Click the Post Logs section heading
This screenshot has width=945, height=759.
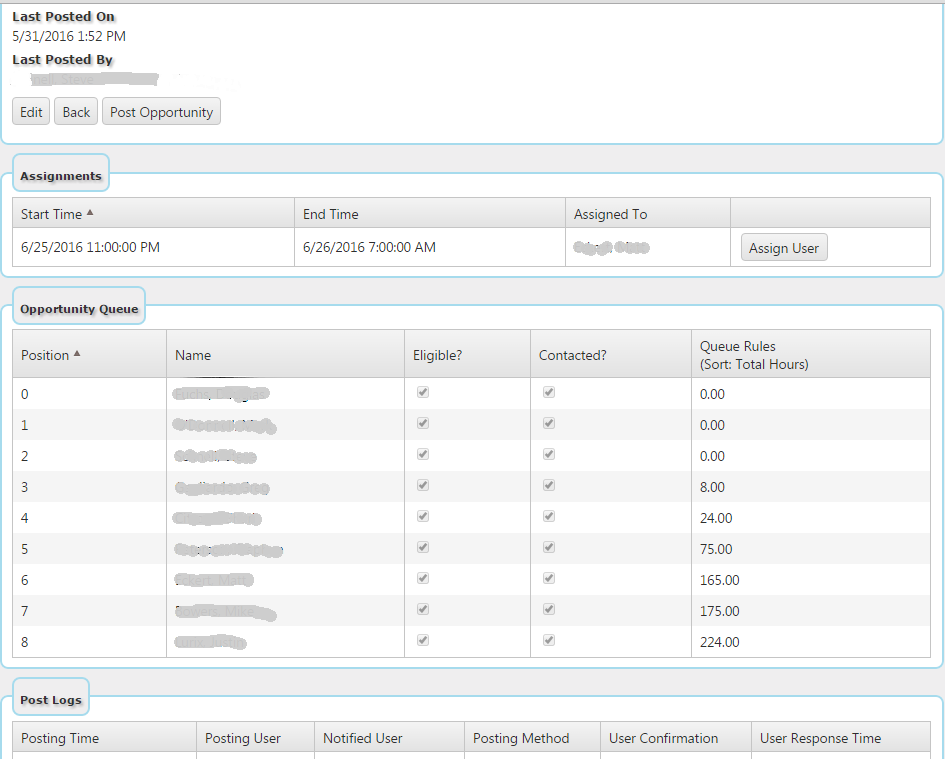click(x=51, y=700)
